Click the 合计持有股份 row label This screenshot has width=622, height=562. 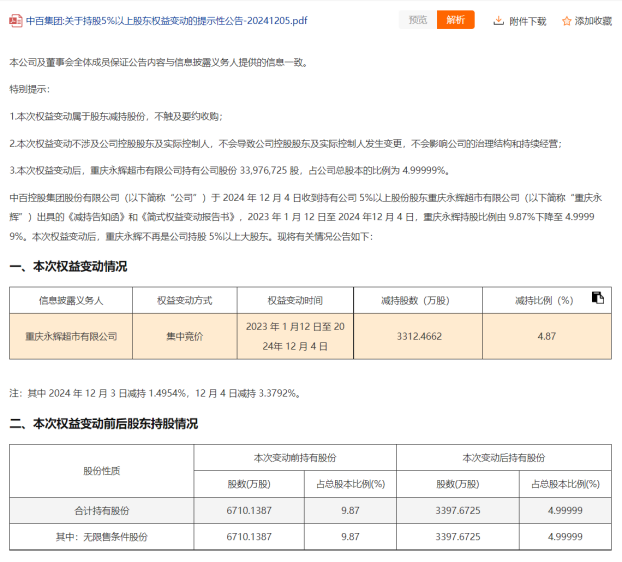[x=101, y=510]
